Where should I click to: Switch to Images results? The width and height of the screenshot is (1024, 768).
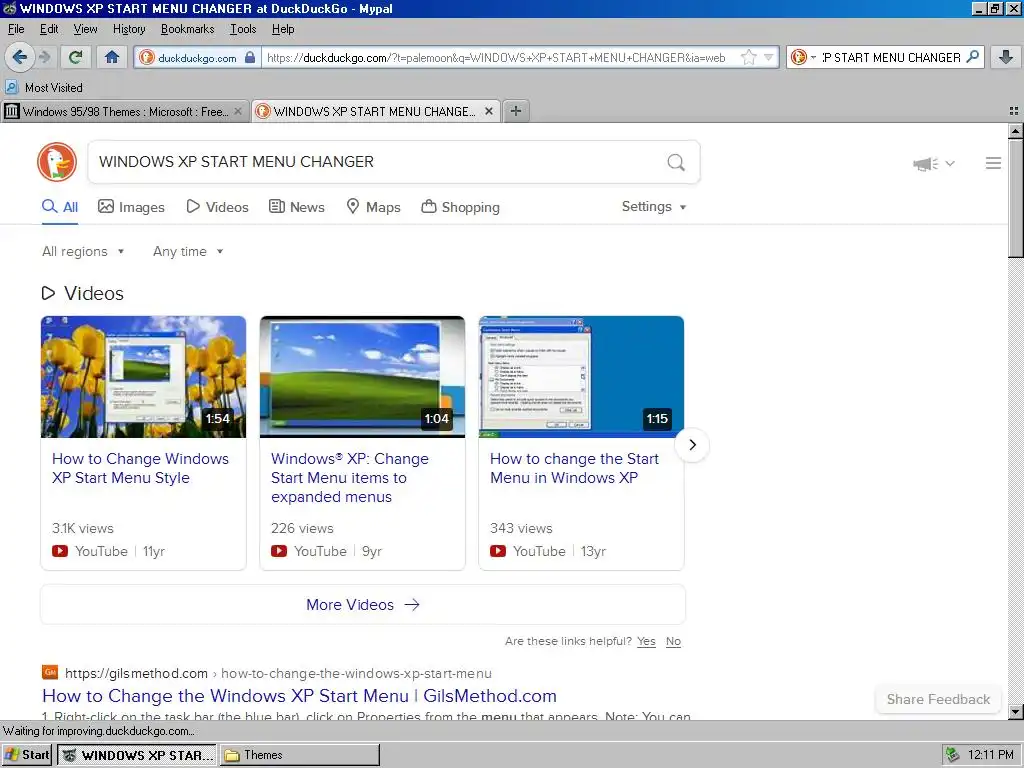tap(131, 207)
